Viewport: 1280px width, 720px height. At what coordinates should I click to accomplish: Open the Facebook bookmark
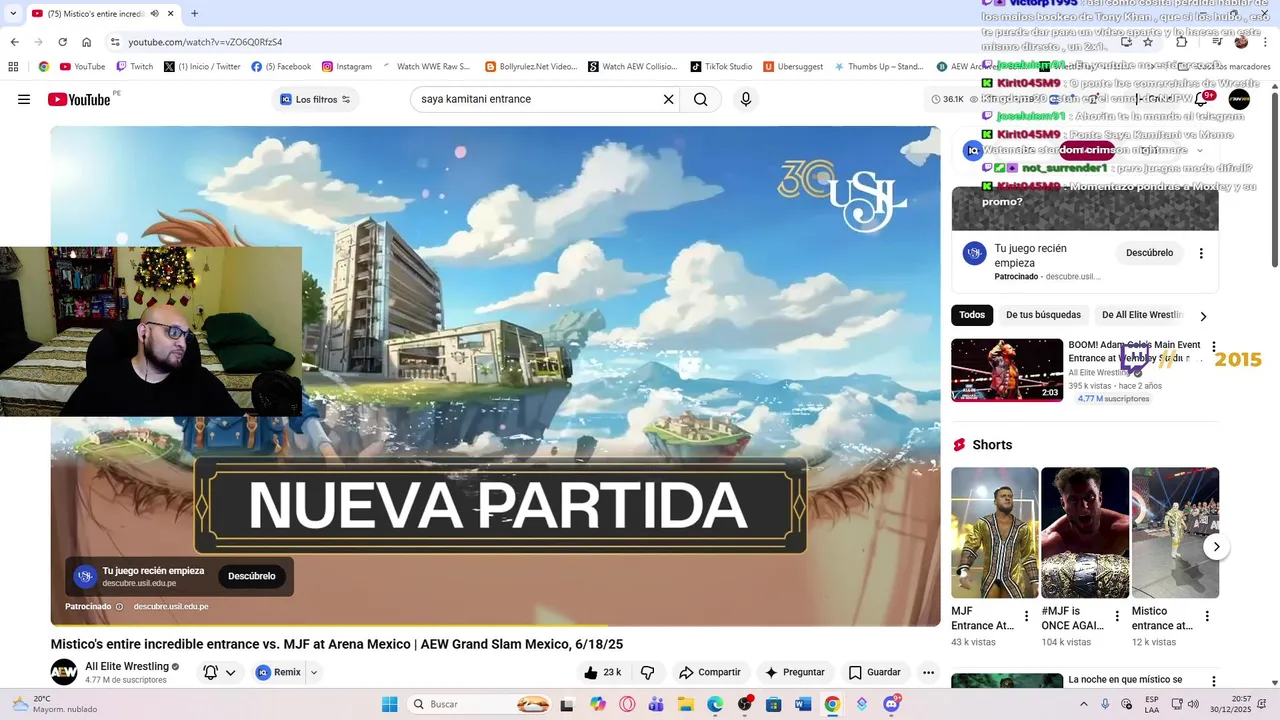coord(281,67)
